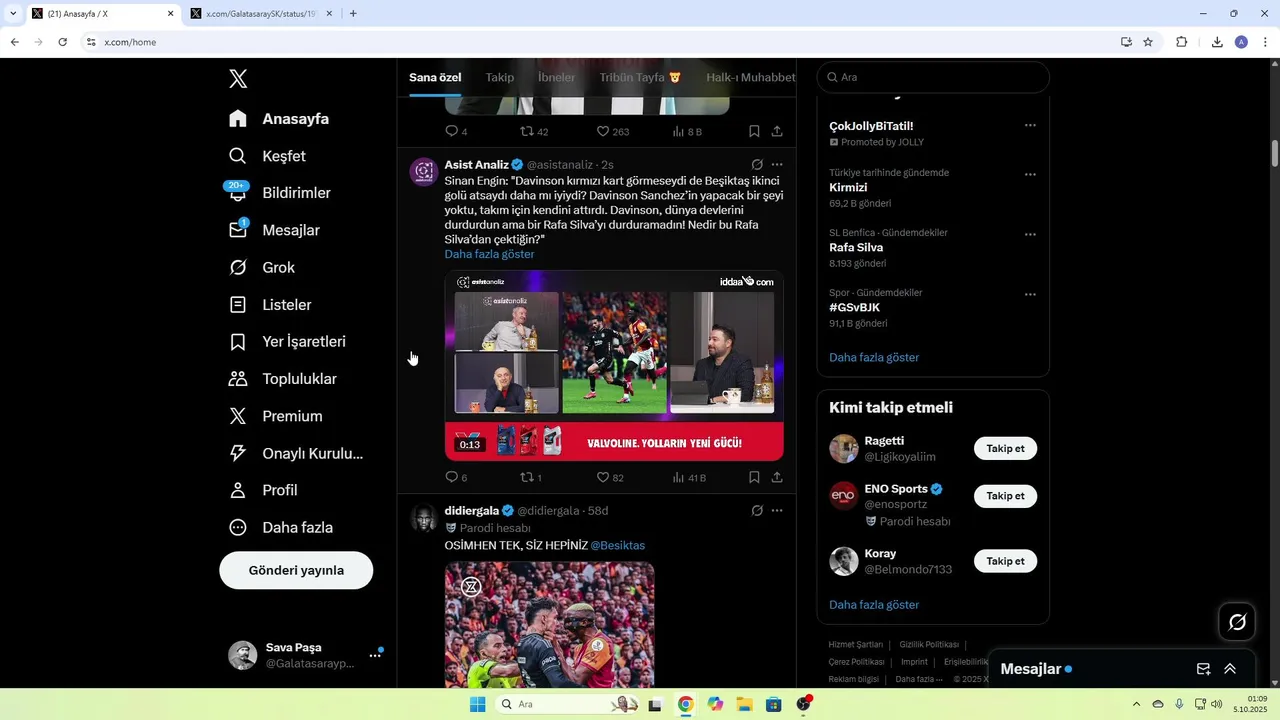Switch to Takip tab
This screenshot has height=720, width=1280.
point(500,77)
